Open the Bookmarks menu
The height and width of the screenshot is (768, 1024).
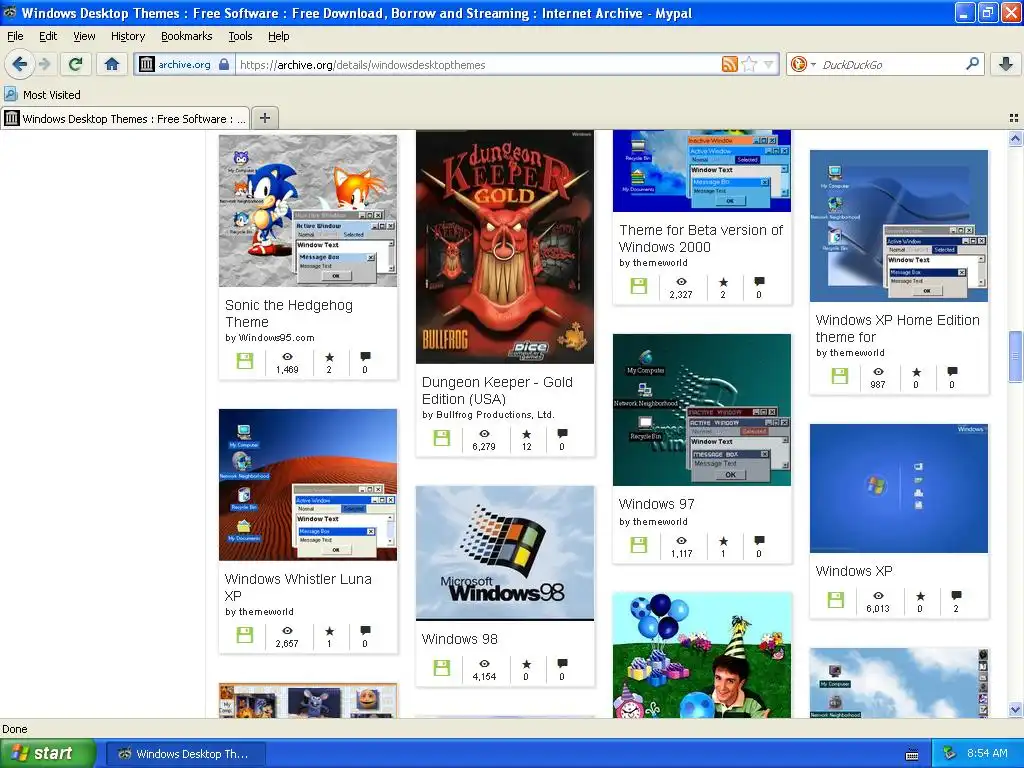pyautogui.click(x=187, y=36)
